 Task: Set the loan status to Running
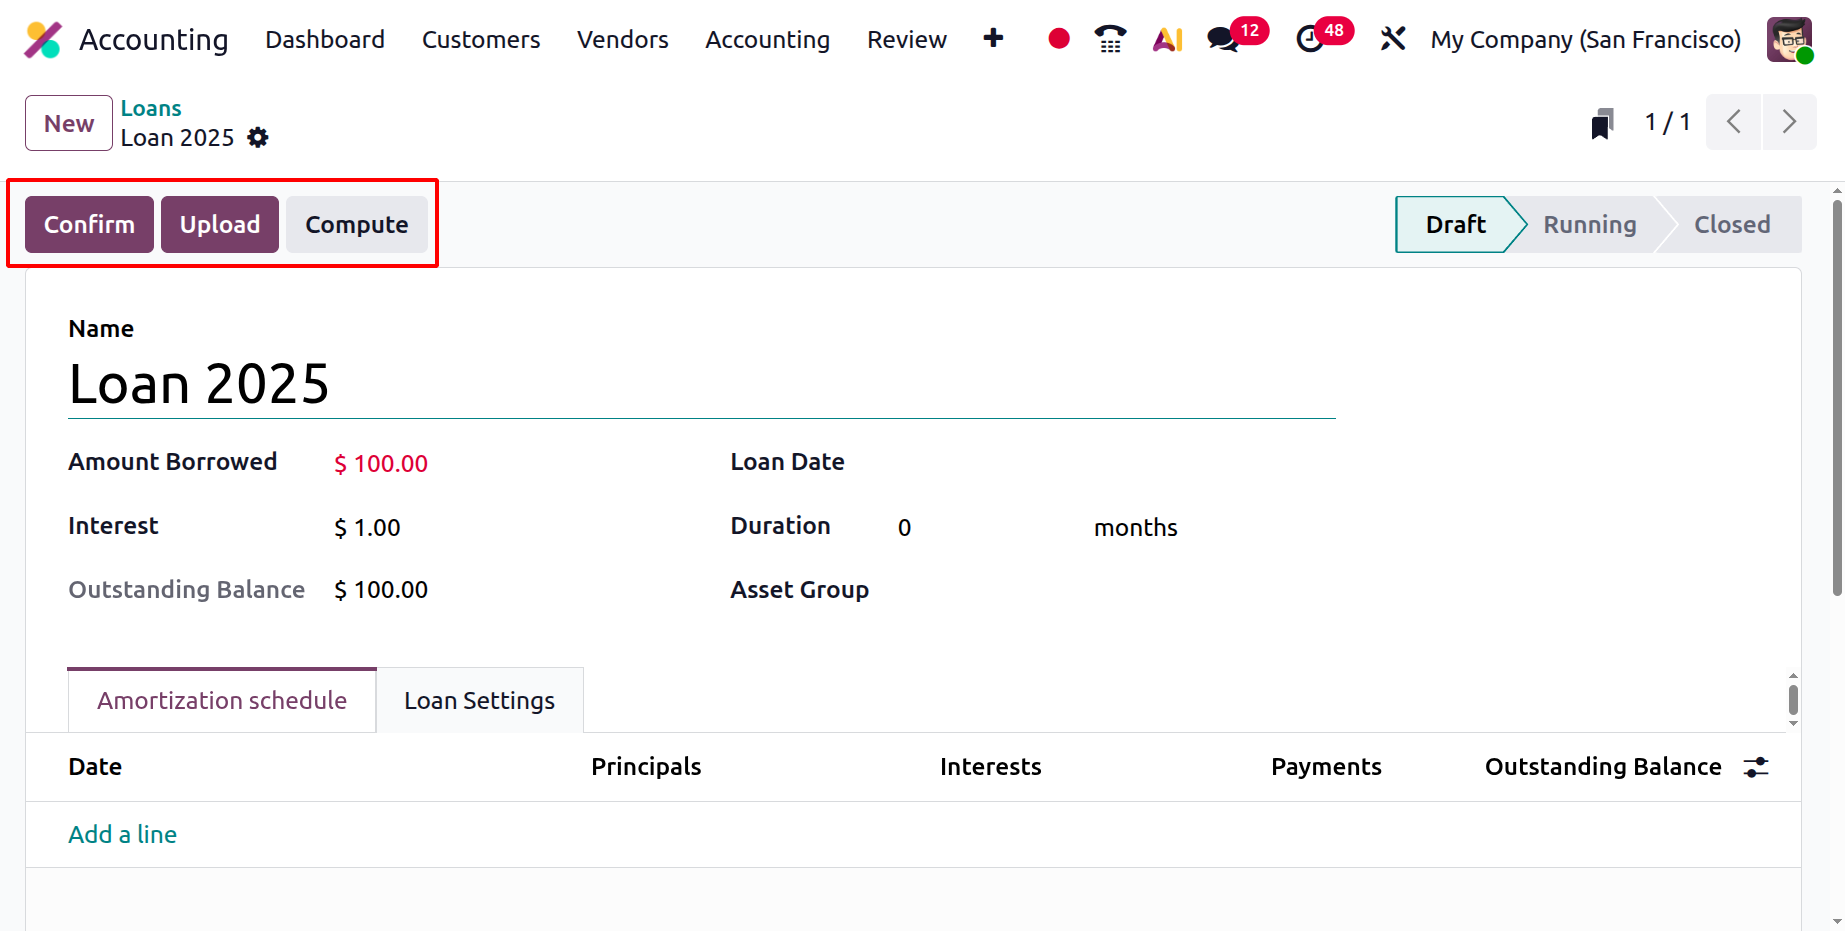pyautogui.click(x=1589, y=225)
